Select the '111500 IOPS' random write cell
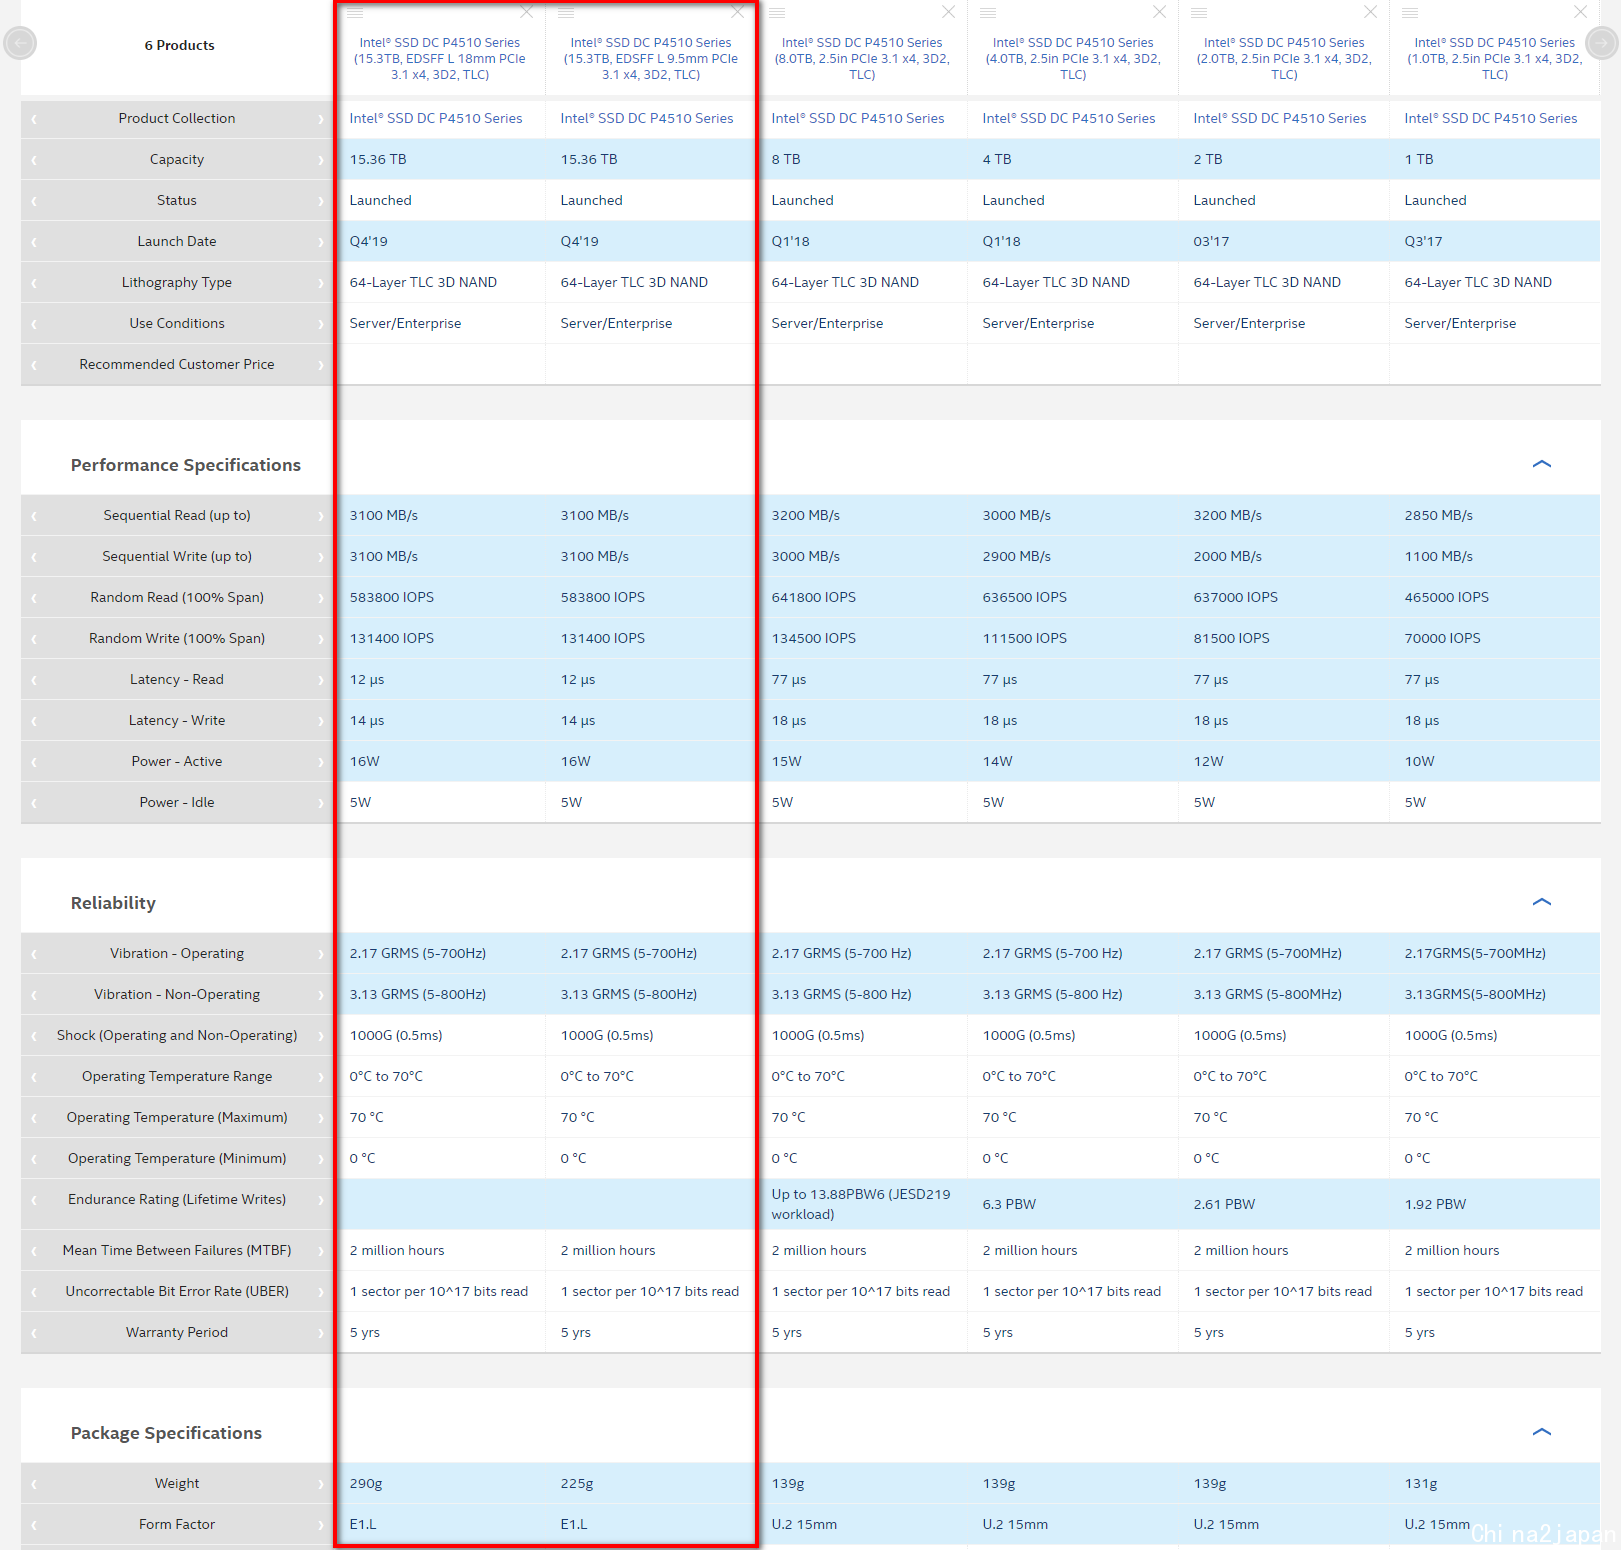Image resolution: width=1621 pixels, height=1550 pixels. pyautogui.click(x=1073, y=638)
